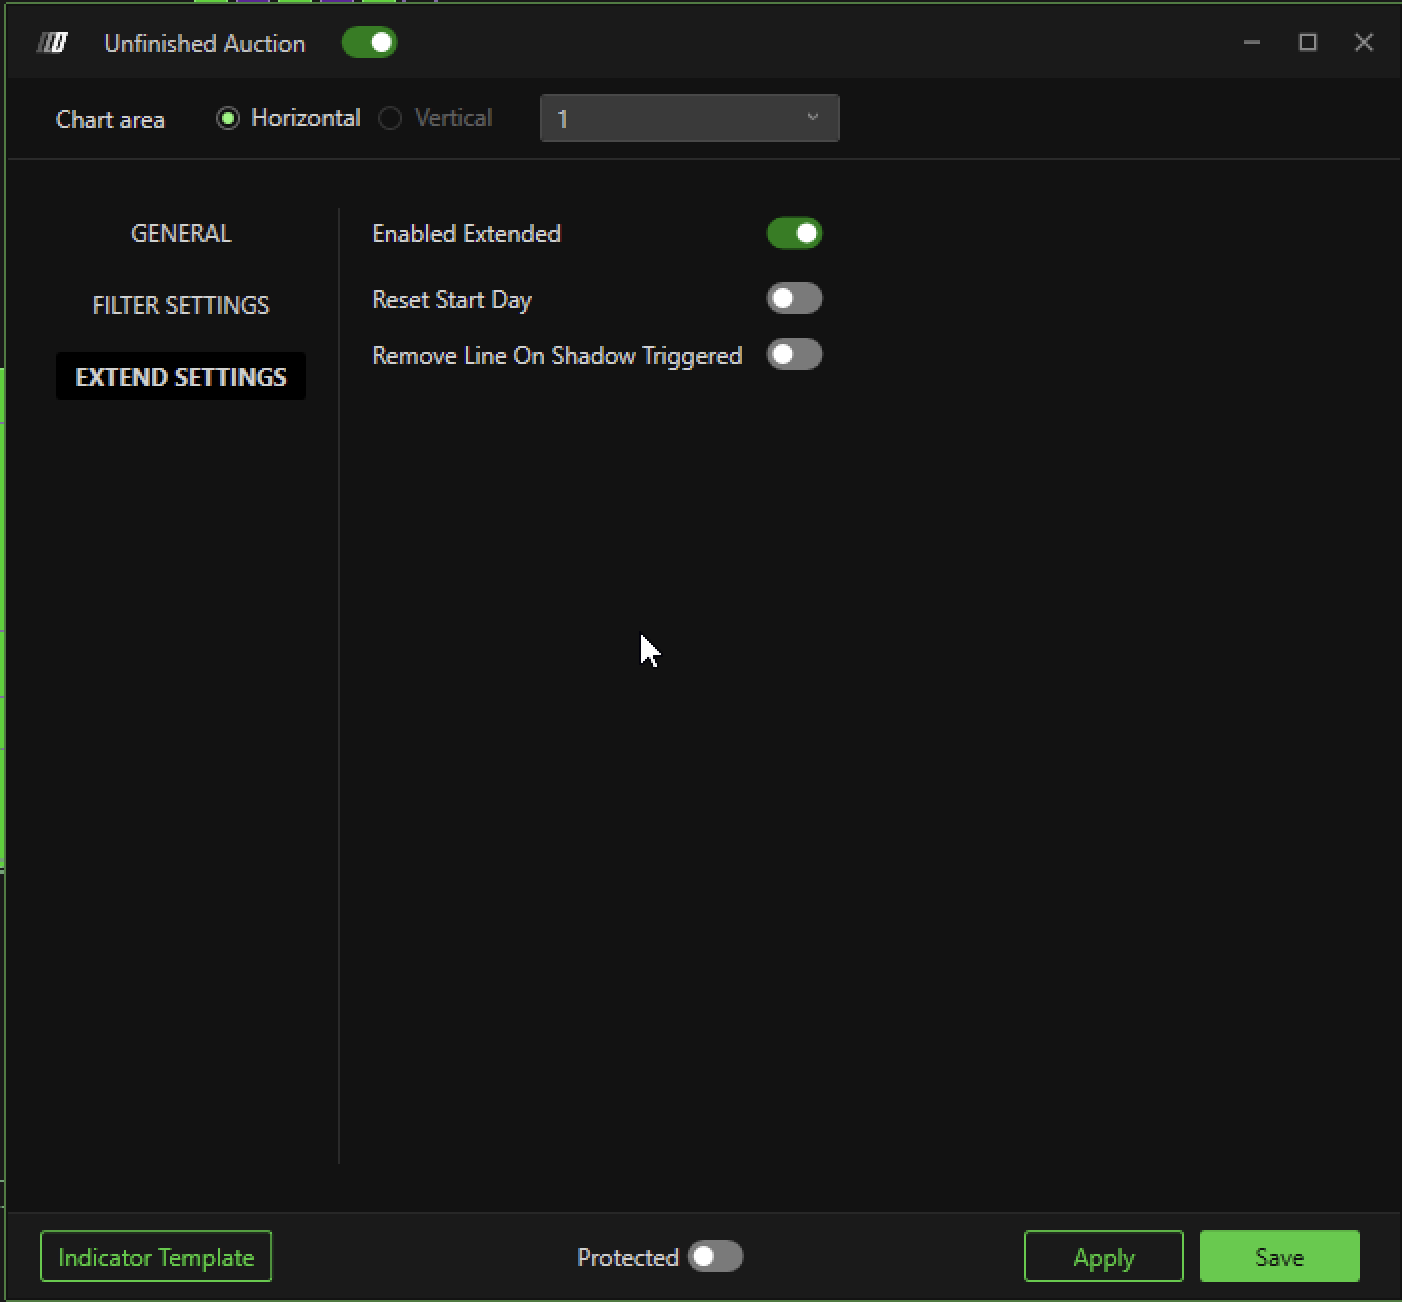This screenshot has width=1402, height=1302.
Task: Click the app logo icon in title bar
Action: (x=52, y=43)
